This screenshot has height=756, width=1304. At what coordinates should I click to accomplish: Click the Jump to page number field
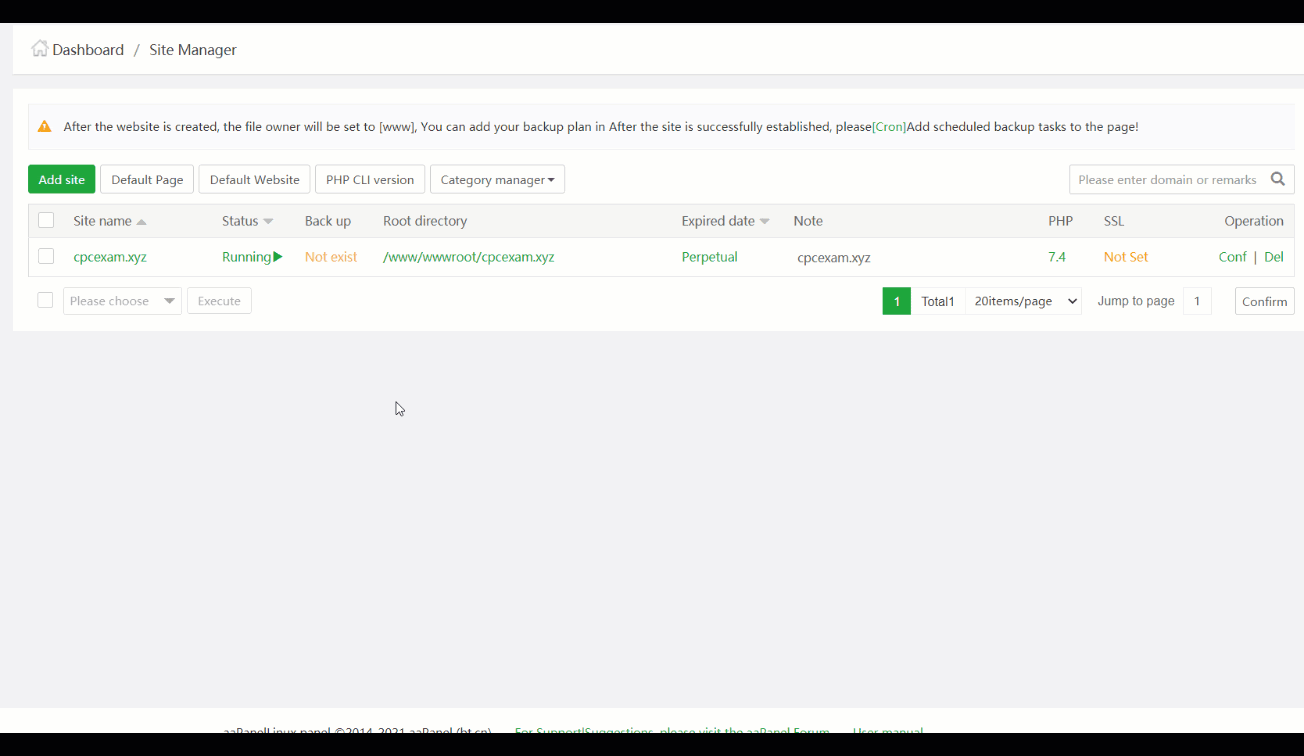click(x=1197, y=301)
